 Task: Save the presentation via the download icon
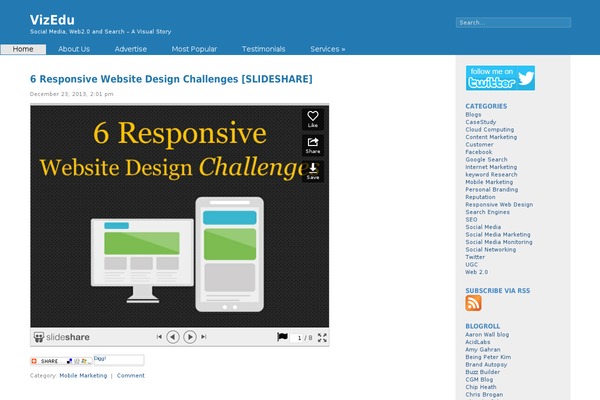click(x=313, y=171)
